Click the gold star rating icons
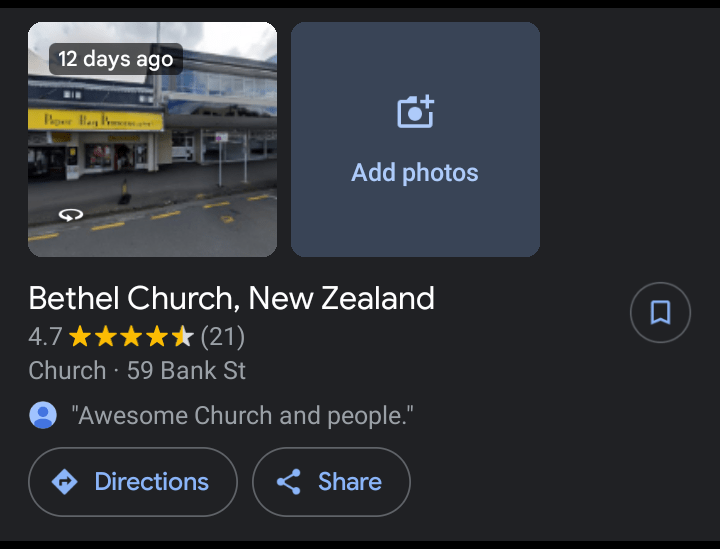Viewport: 720px width, 549px height. 130,336
